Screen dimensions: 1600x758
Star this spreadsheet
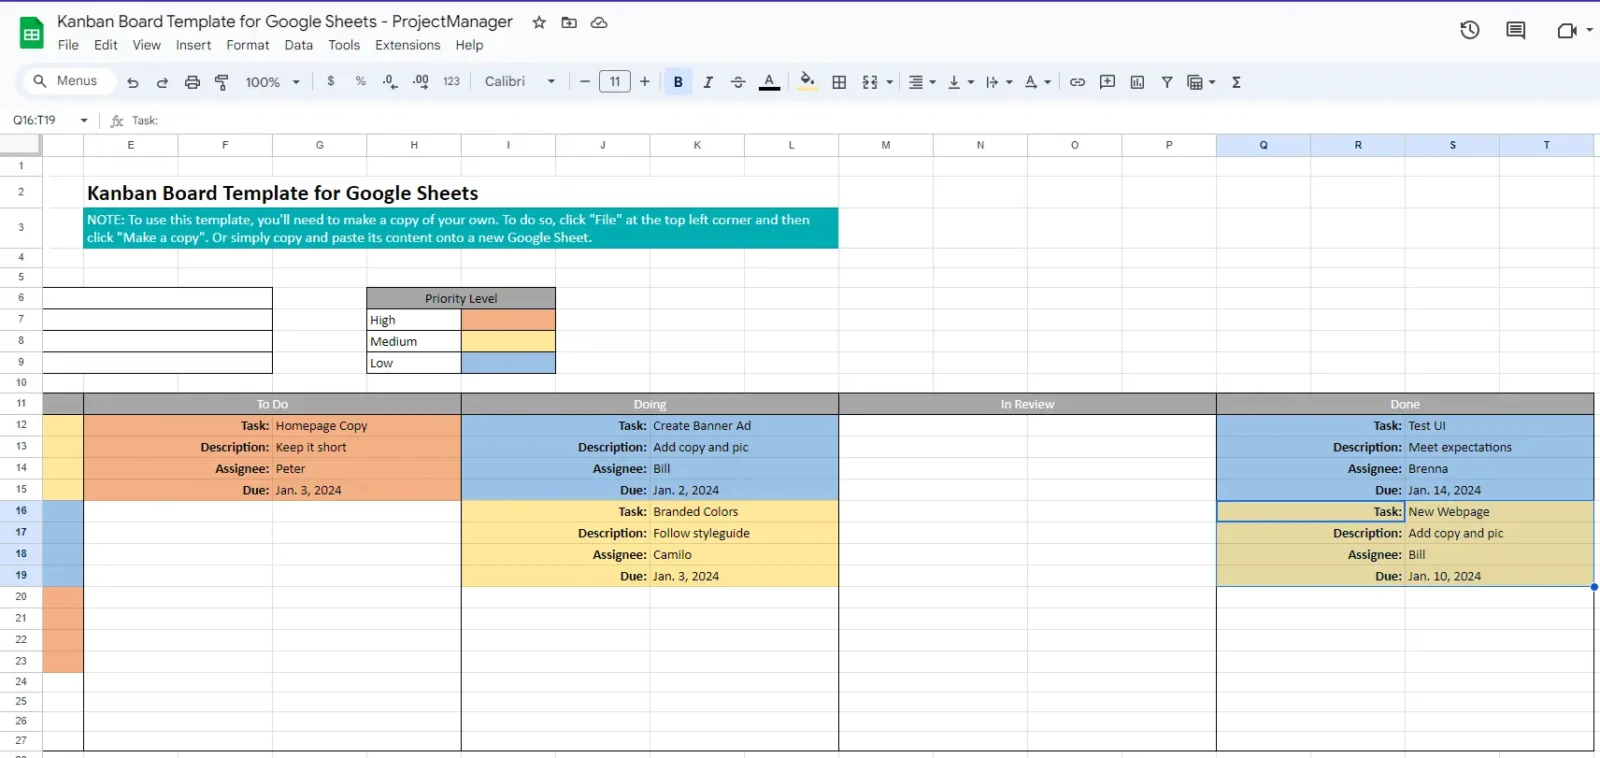(x=539, y=22)
